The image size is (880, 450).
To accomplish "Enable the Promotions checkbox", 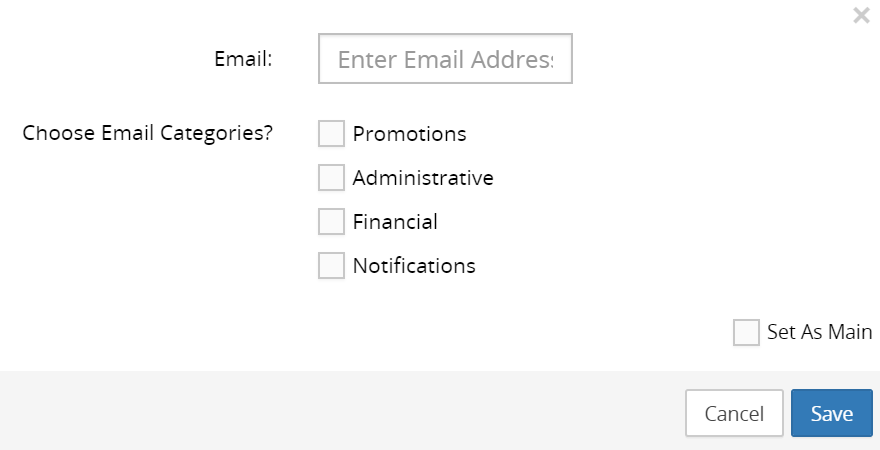I will click(331, 134).
